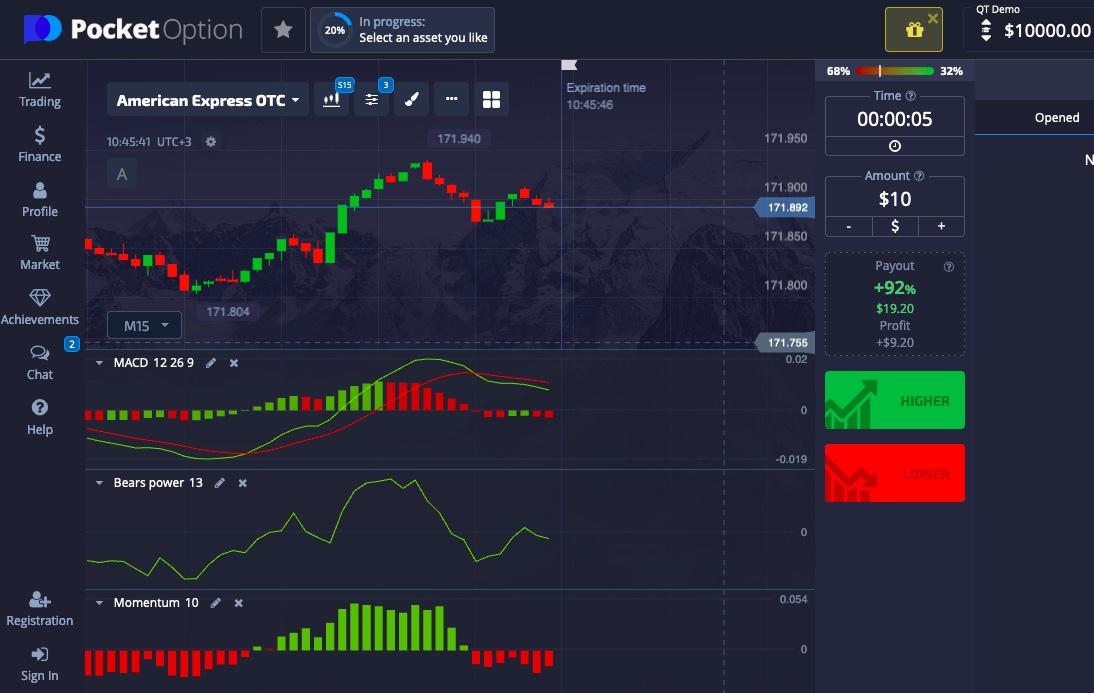View Achievements diamond icon
The width and height of the screenshot is (1094, 693).
coord(40,298)
